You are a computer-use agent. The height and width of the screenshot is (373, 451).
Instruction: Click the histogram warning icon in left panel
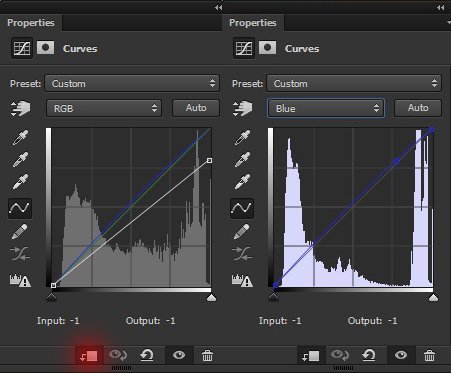(20, 280)
